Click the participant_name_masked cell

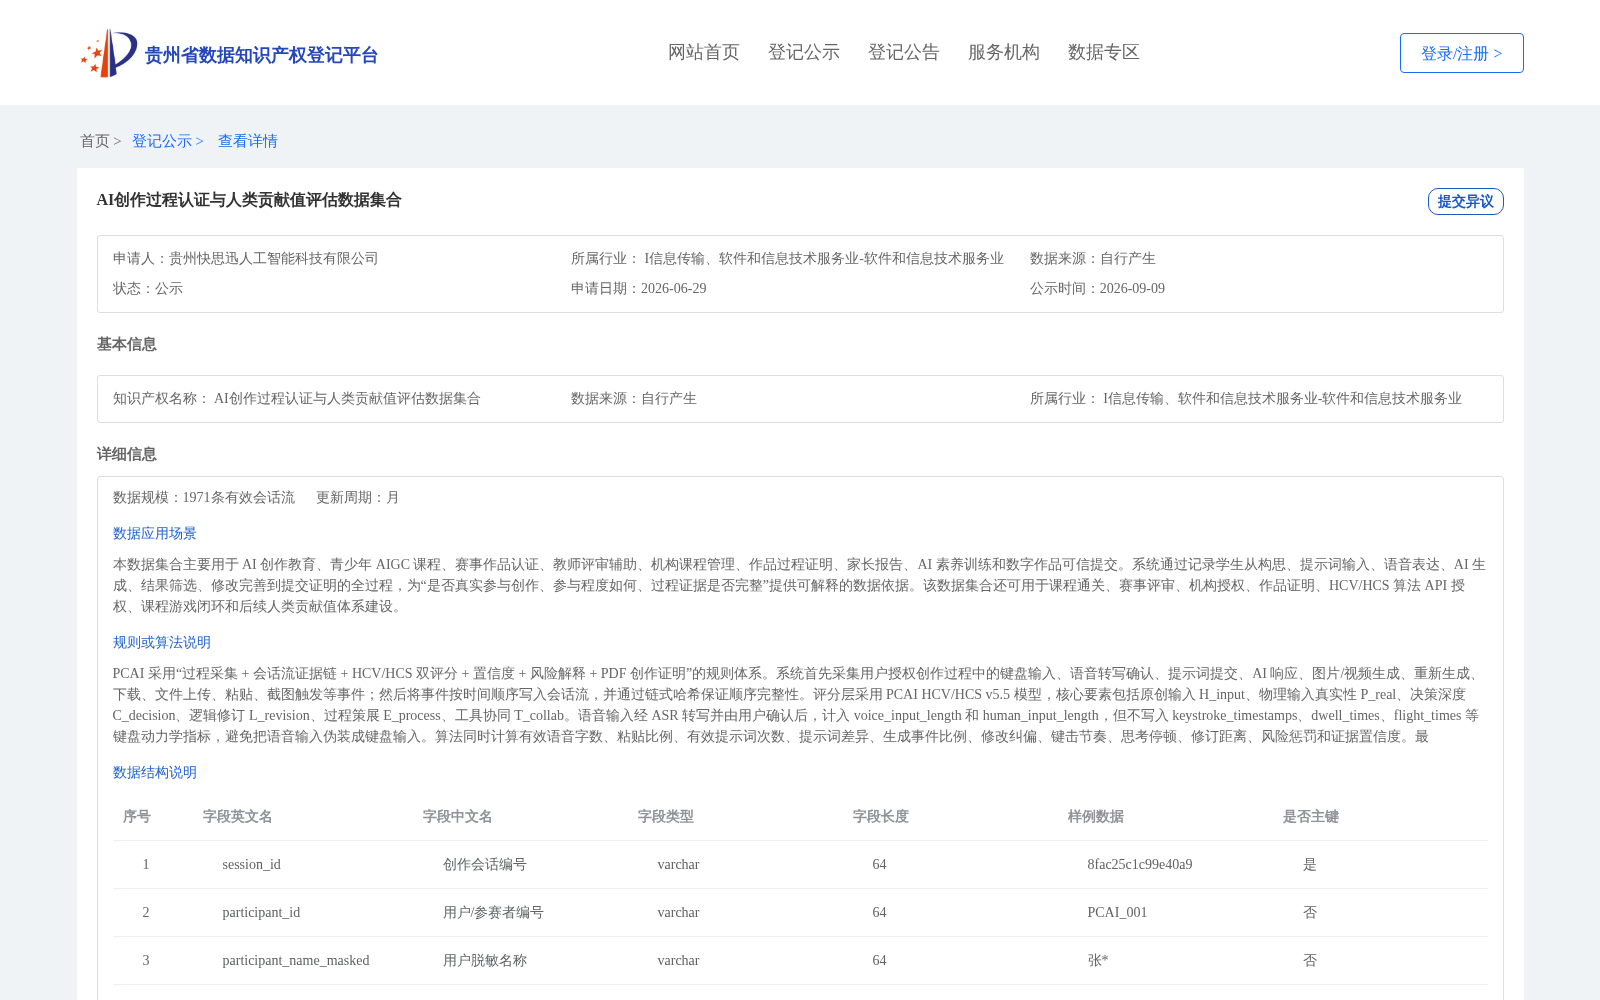click(x=296, y=960)
